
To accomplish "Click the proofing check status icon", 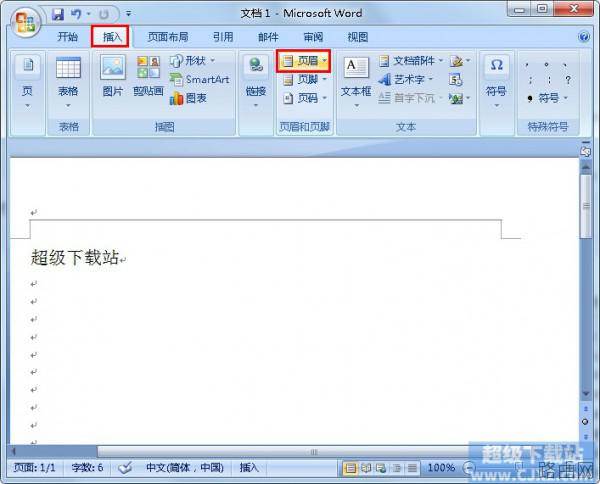I will pyautogui.click(x=125, y=468).
